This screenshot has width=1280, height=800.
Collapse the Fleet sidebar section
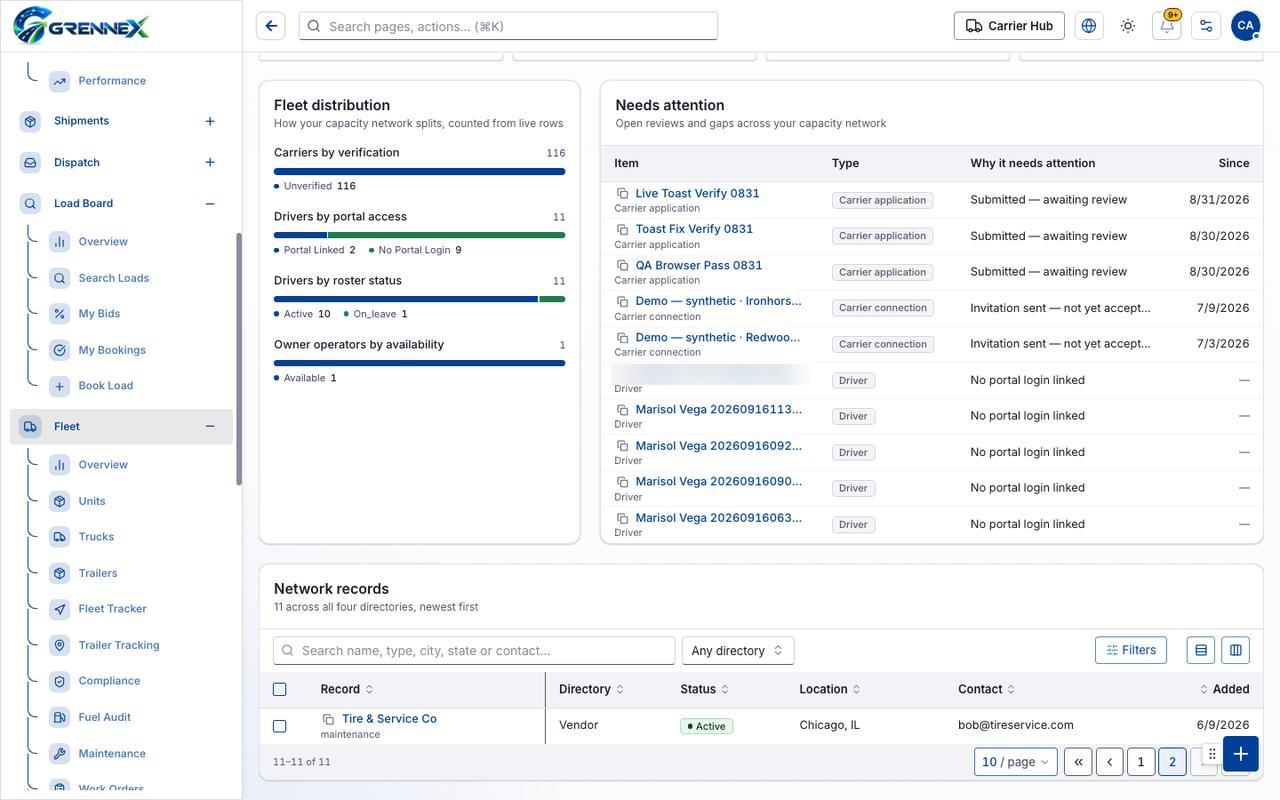210,426
